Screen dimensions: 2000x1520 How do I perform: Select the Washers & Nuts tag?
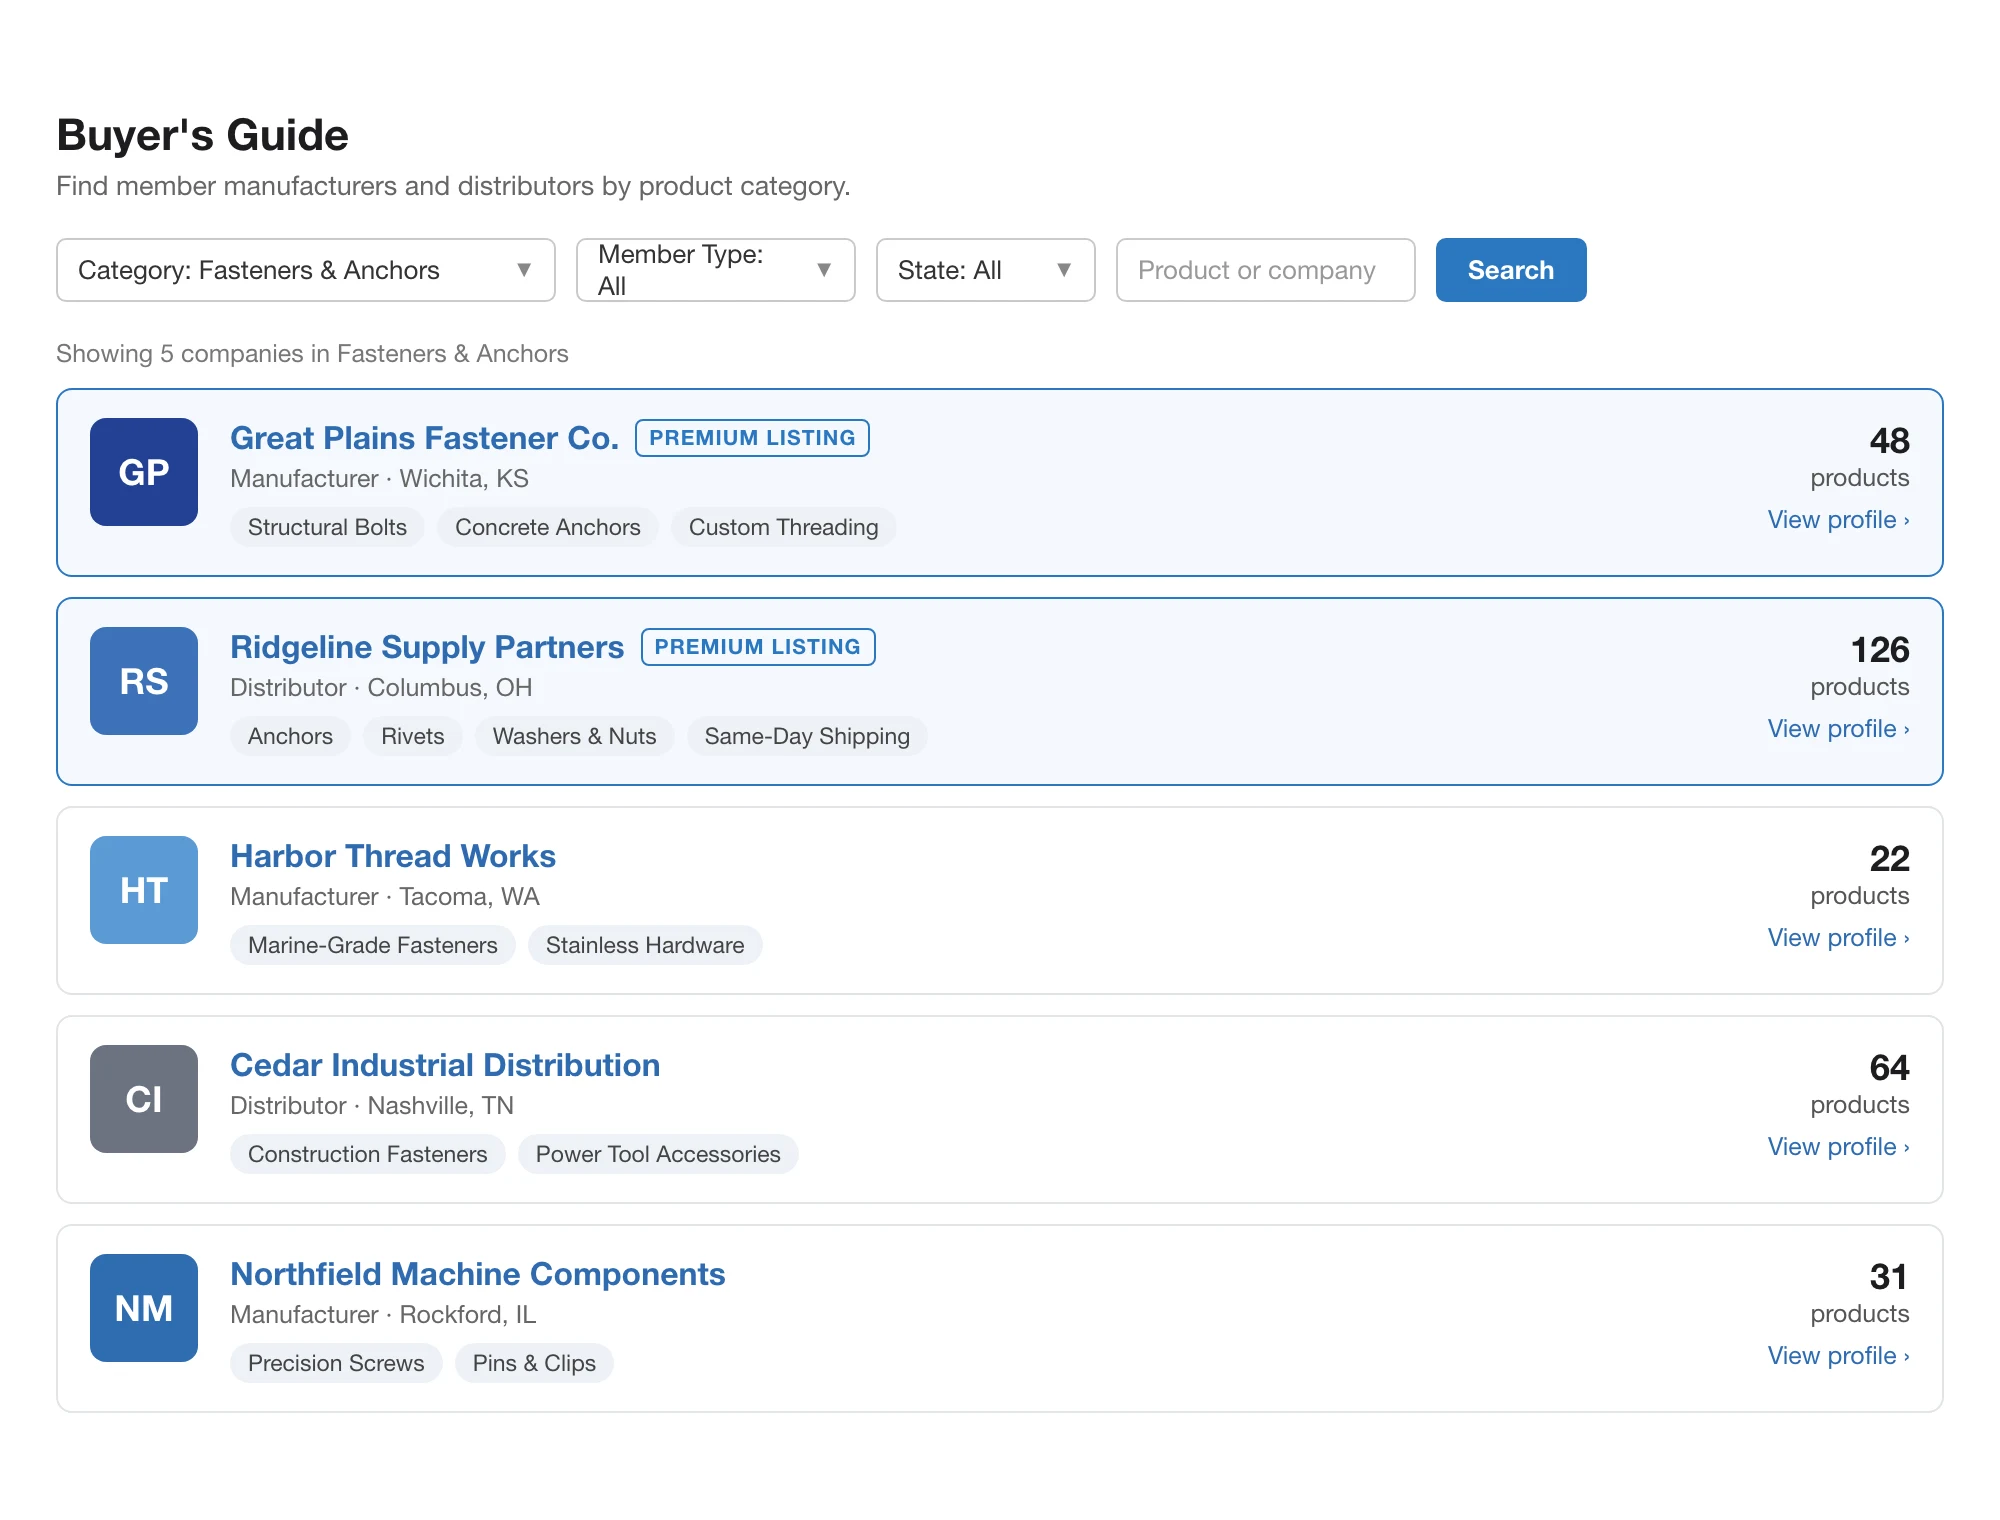pos(575,736)
